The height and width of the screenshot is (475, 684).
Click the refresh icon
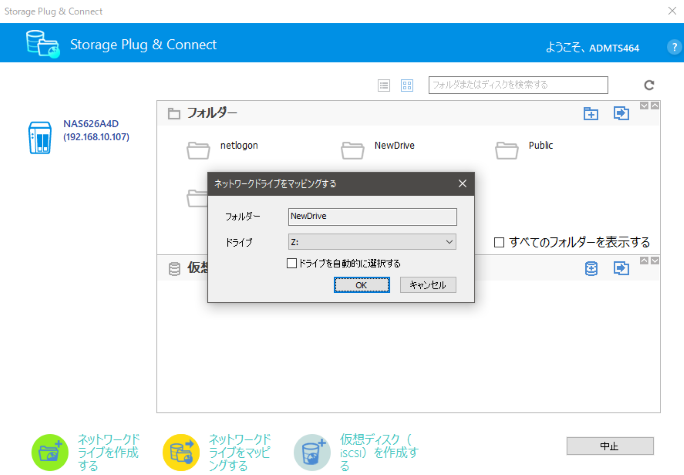point(649,85)
